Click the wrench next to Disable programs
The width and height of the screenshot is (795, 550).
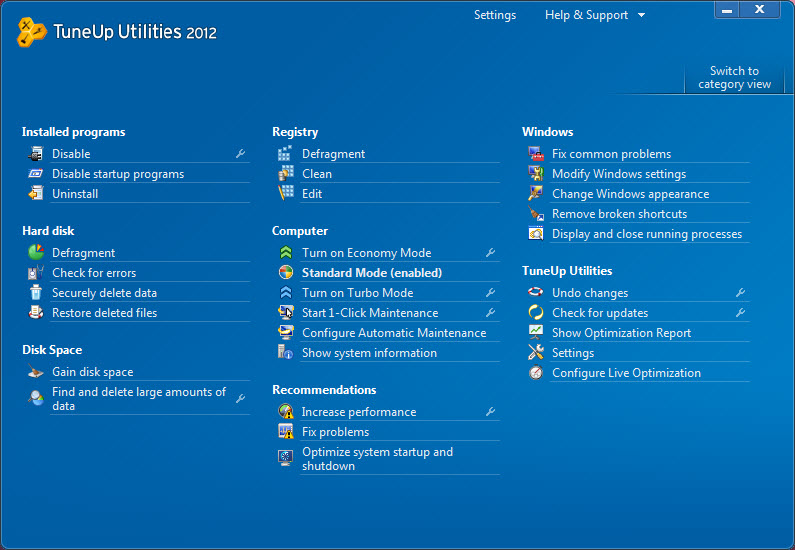[x=240, y=154]
